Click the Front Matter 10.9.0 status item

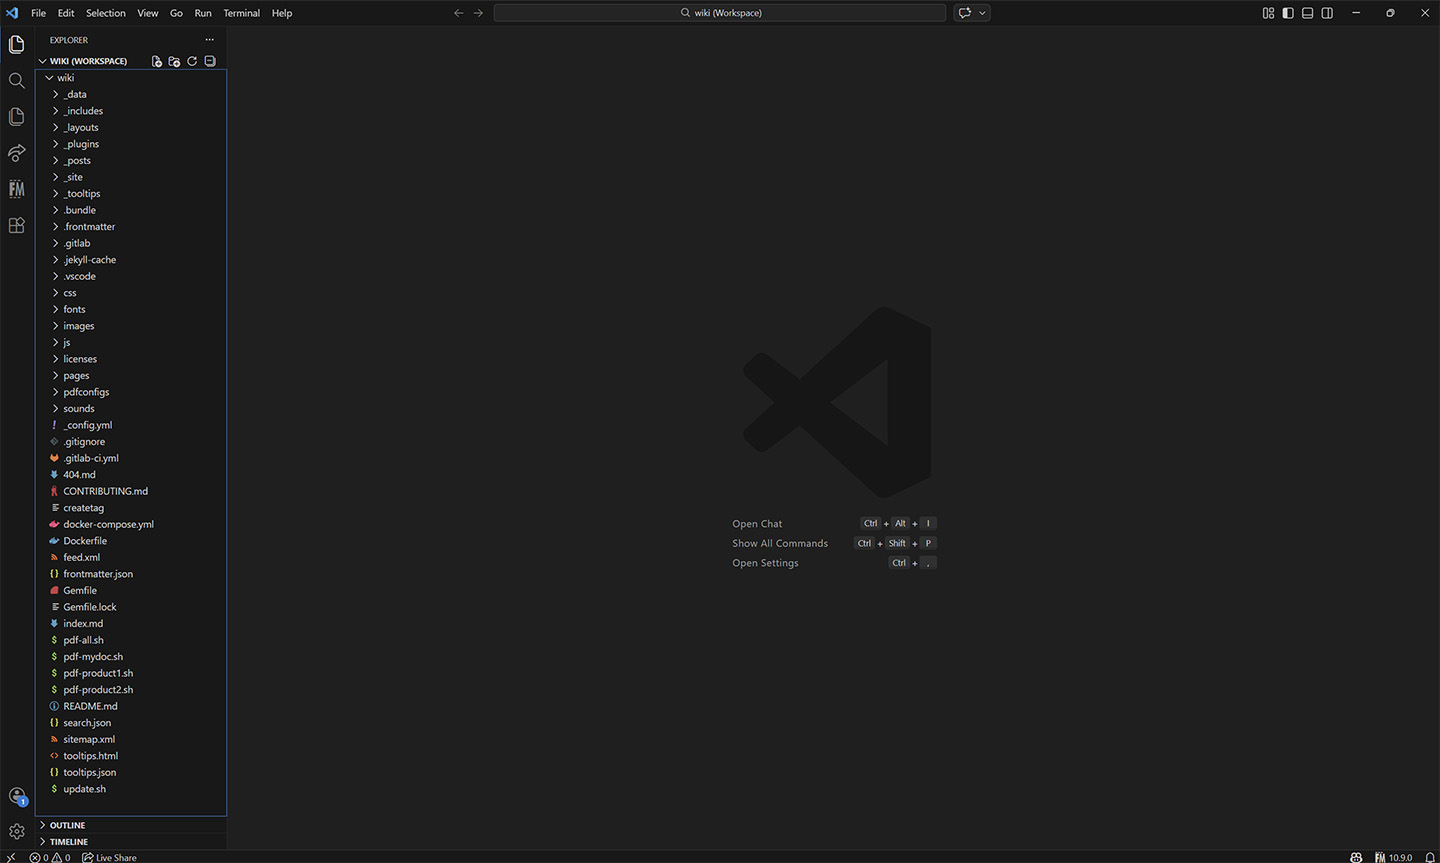[x=1394, y=857]
